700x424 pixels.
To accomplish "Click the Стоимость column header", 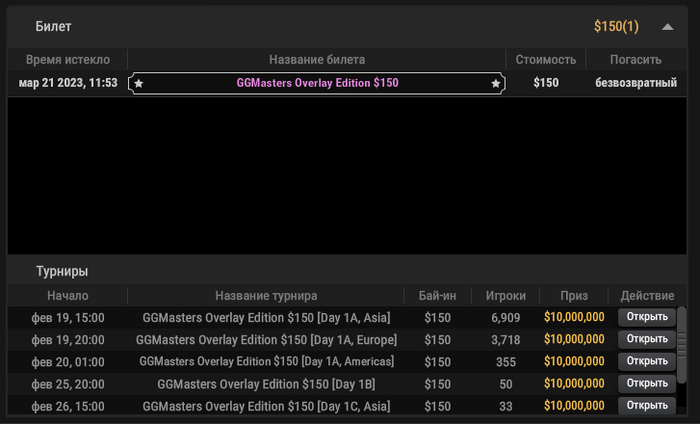I will pyautogui.click(x=546, y=59).
